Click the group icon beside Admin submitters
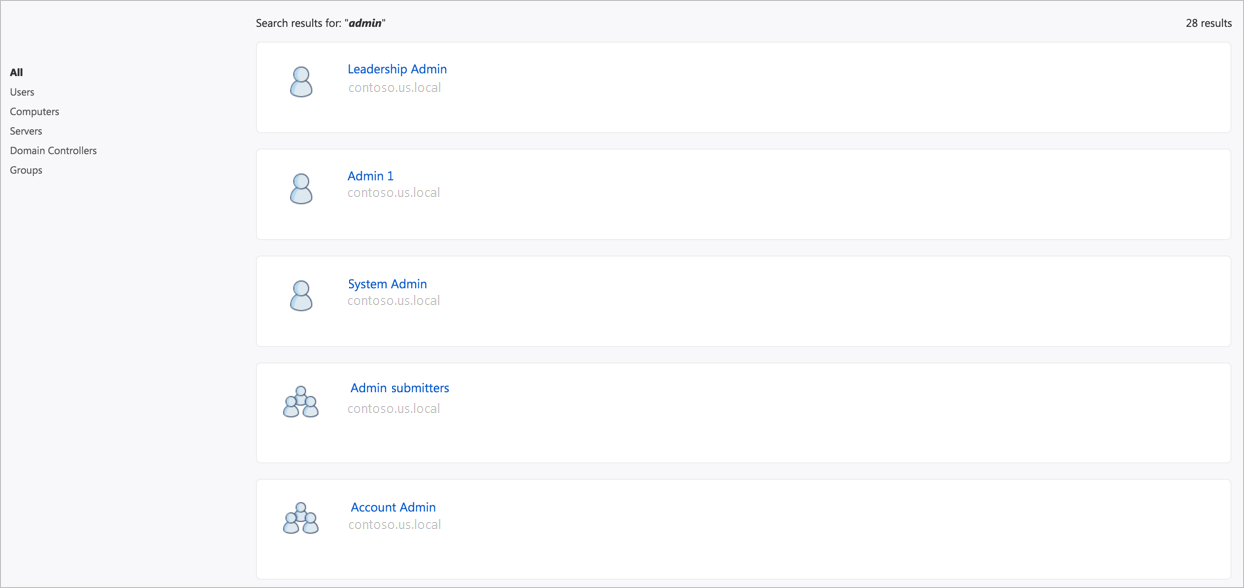 301,402
